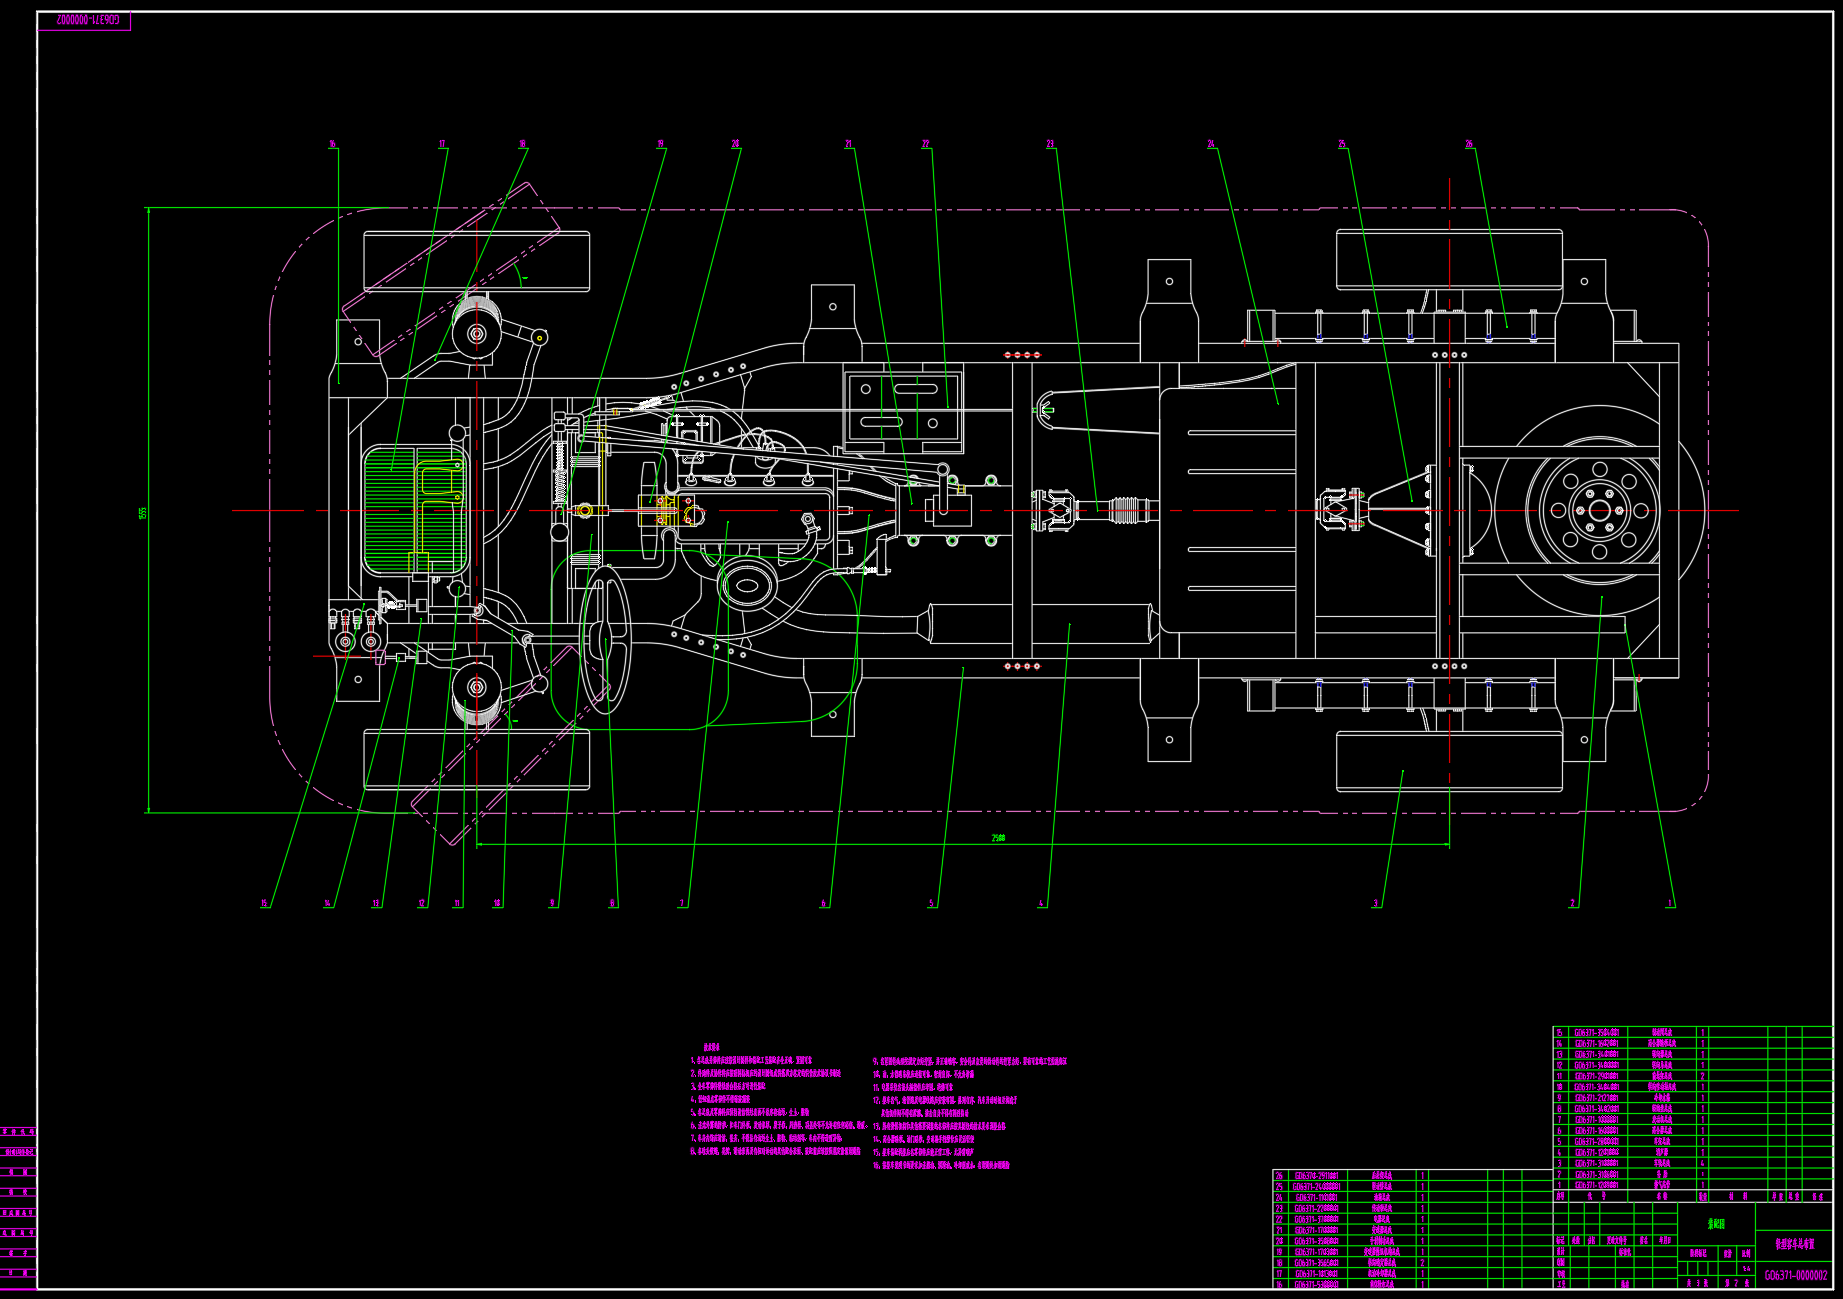Click the front right tire at the bottom
The image size is (1843, 1299).
coord(476,760)
